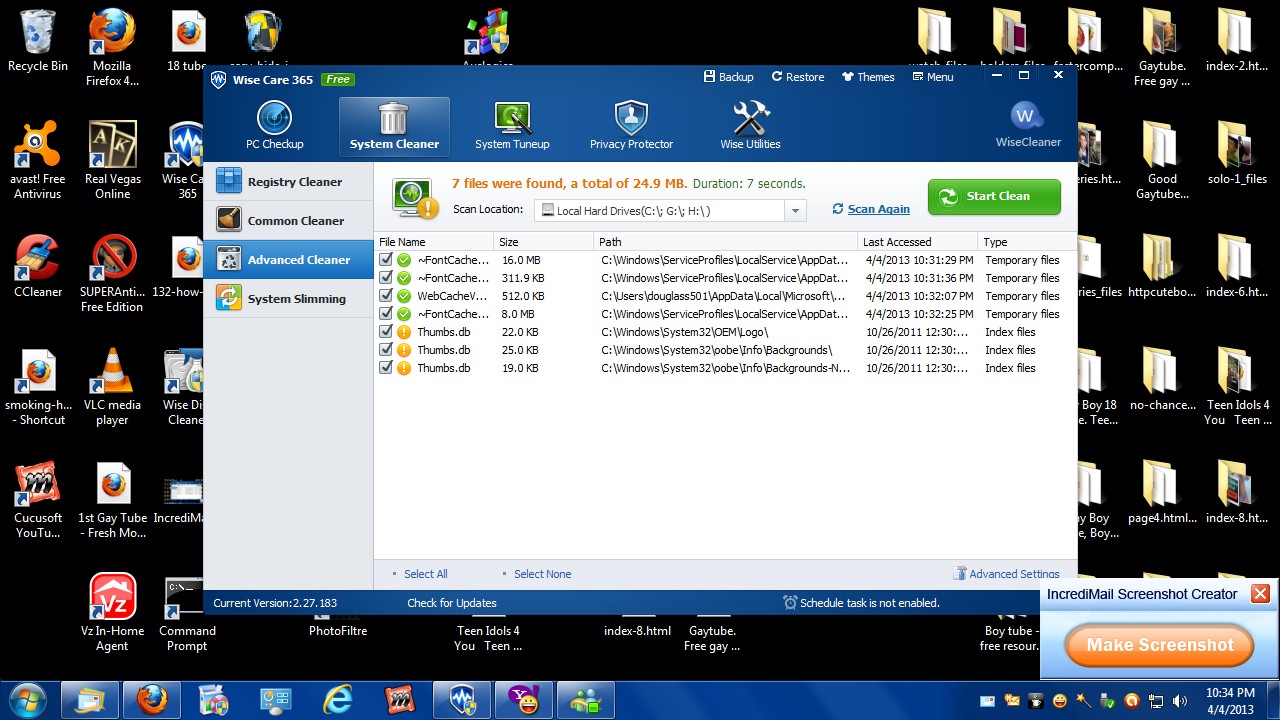This screenshot has width=1280, height=720.
Task: Uncheck the 25.0 KB Thumbs.db file
Action: coord(386,350)
